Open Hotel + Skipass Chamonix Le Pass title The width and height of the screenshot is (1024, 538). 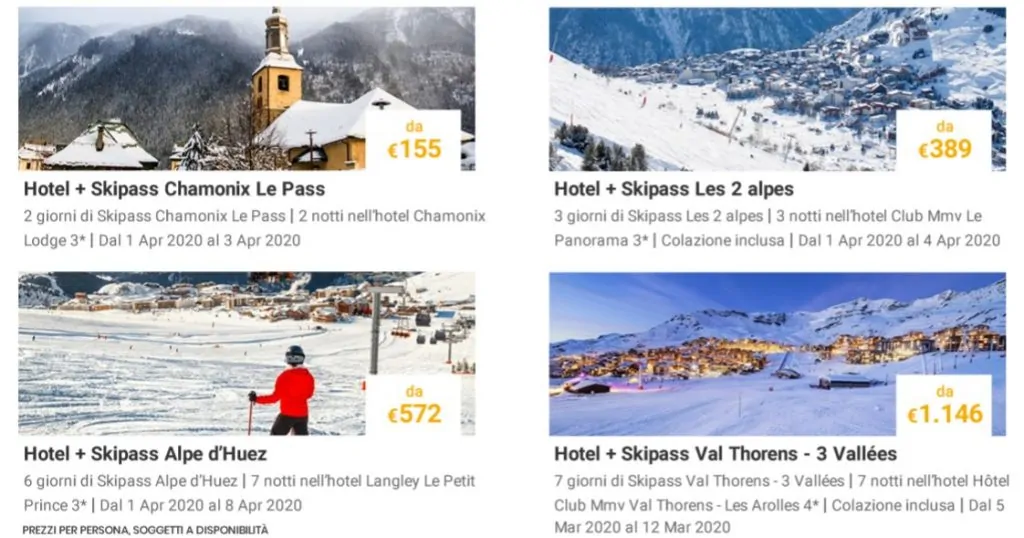[x=174, y=189]
